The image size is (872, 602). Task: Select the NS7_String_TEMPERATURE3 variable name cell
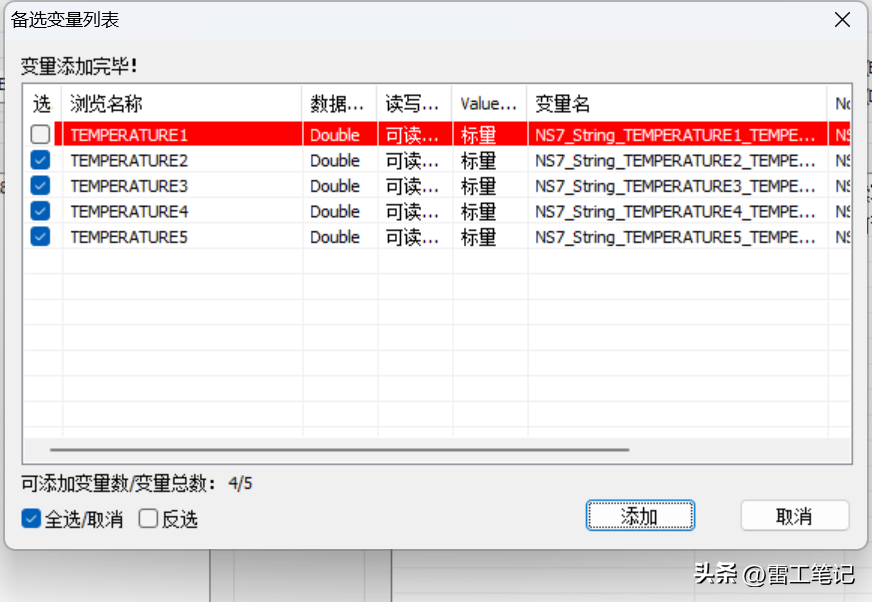[676, 186]
